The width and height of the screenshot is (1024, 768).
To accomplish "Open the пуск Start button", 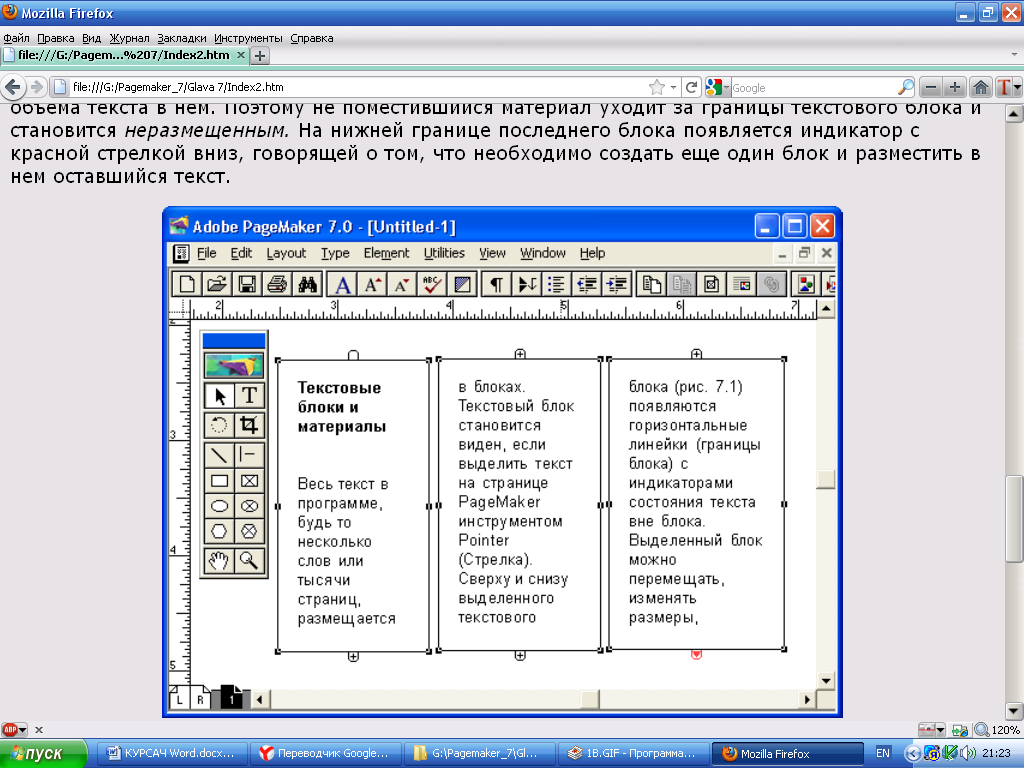I will [x=43, y=754].
